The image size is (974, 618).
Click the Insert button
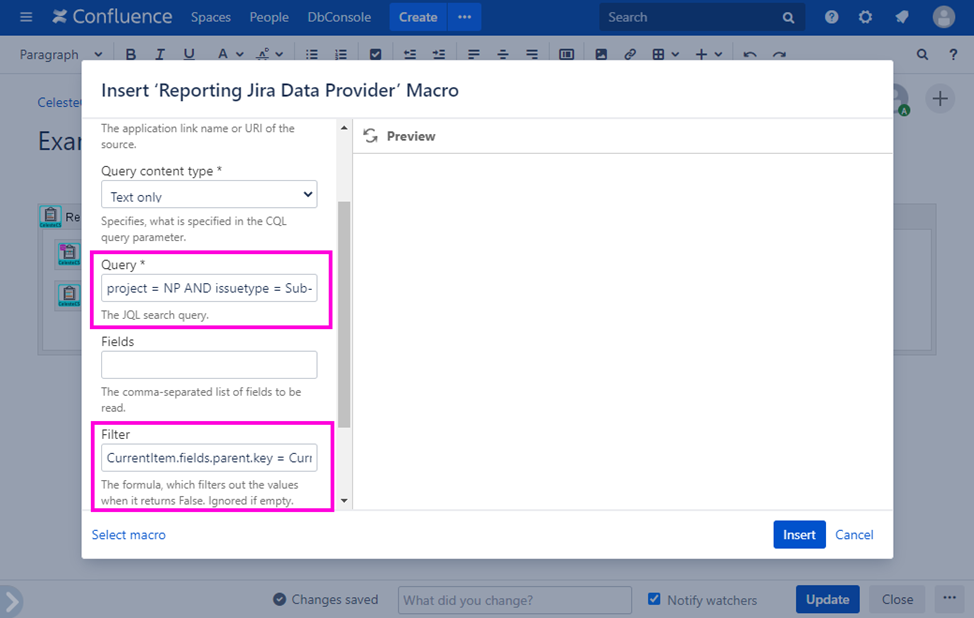tap(799, 535)
